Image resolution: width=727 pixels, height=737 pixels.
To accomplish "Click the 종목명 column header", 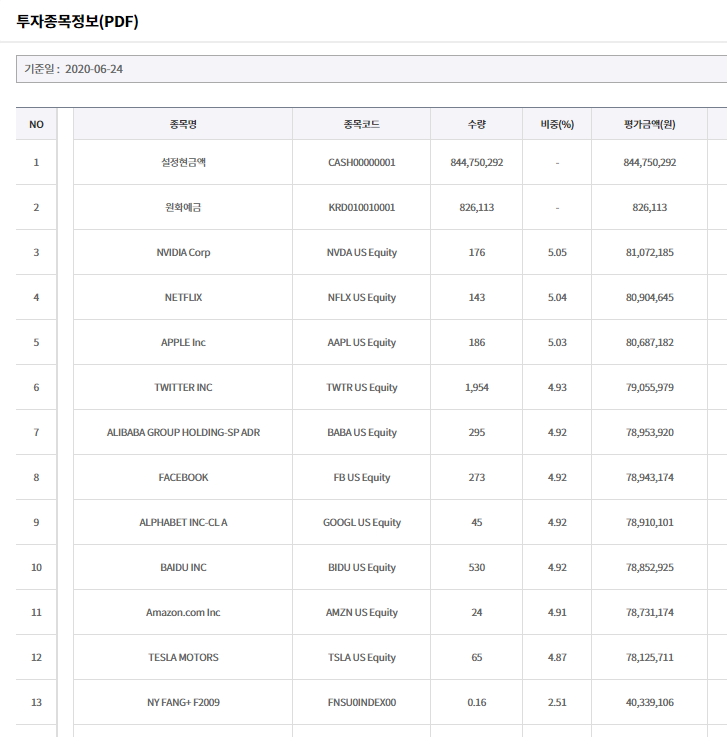I will [x=183, y=124].
